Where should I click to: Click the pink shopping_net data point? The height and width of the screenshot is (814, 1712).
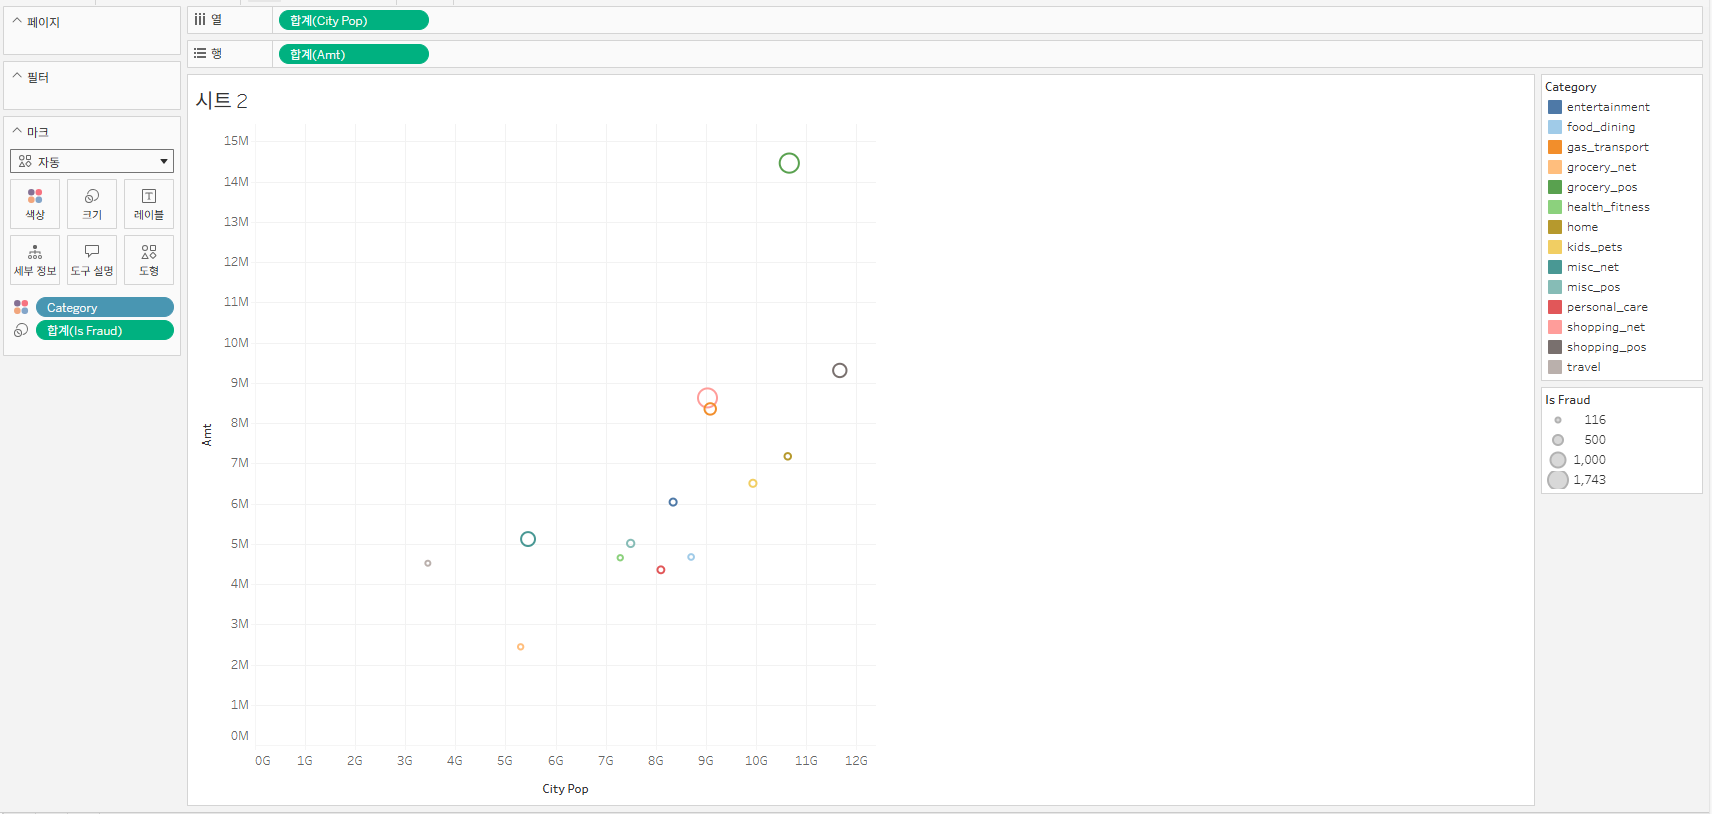(707, 397)
